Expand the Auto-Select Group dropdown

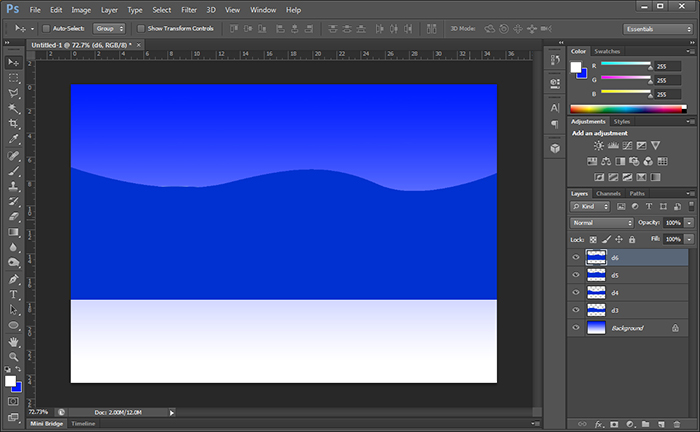(x=110, y=29)
